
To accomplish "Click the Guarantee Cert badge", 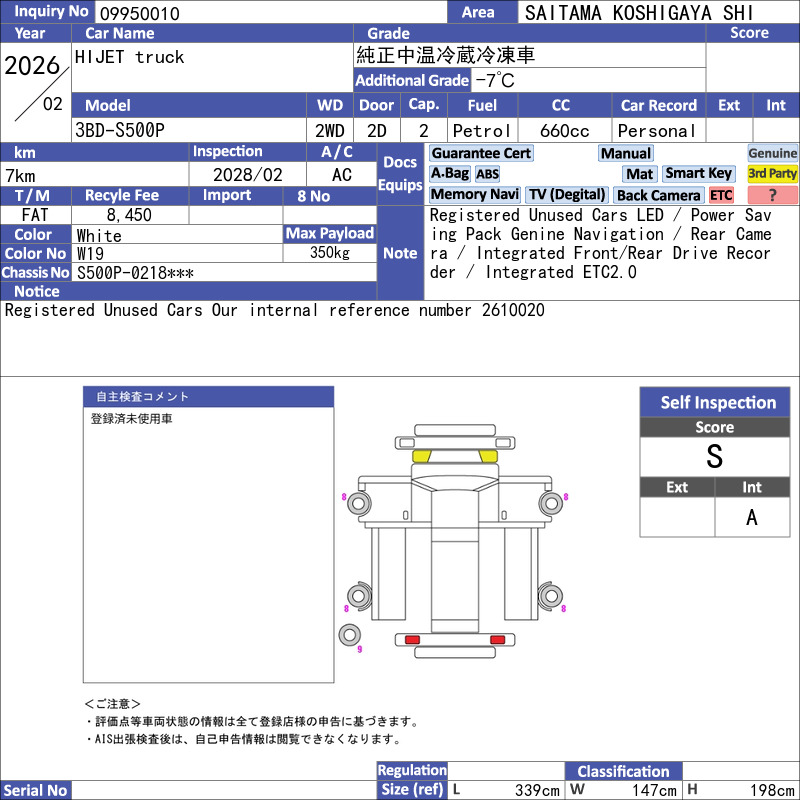I will 481,153.
